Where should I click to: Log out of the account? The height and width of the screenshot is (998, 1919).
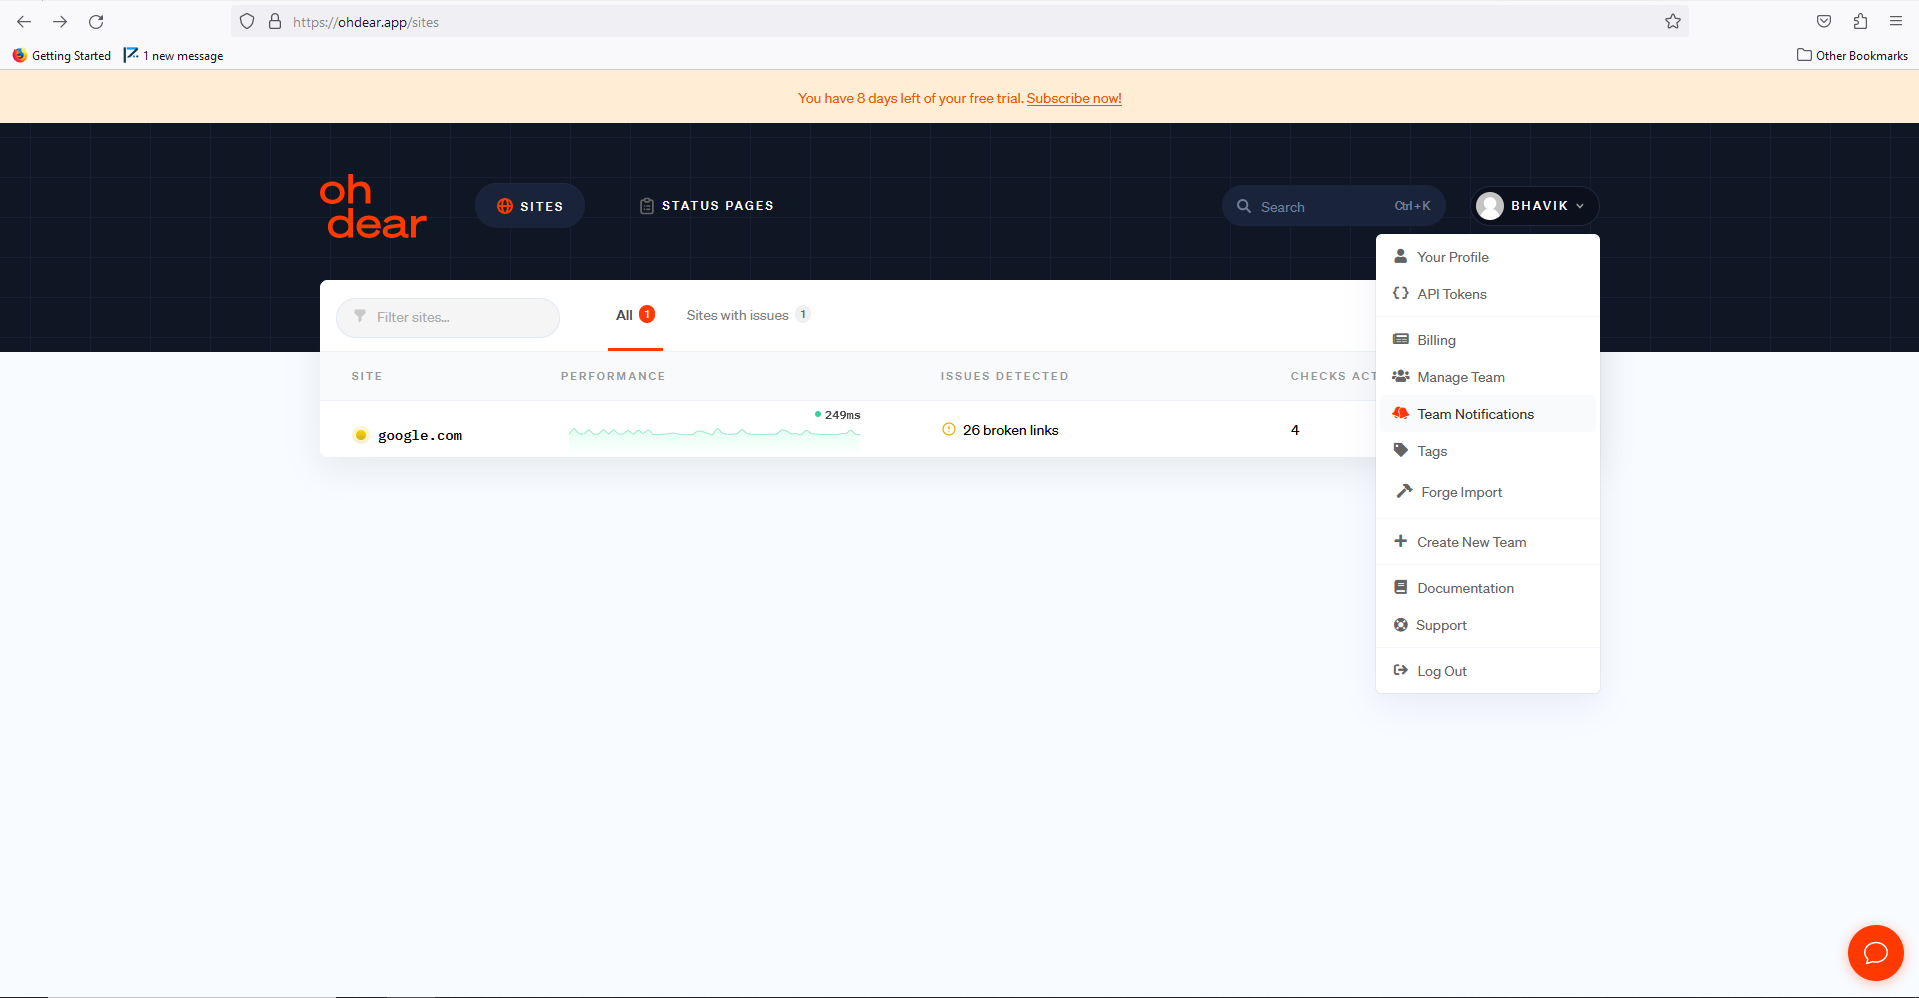click(x=1487, y=671)
